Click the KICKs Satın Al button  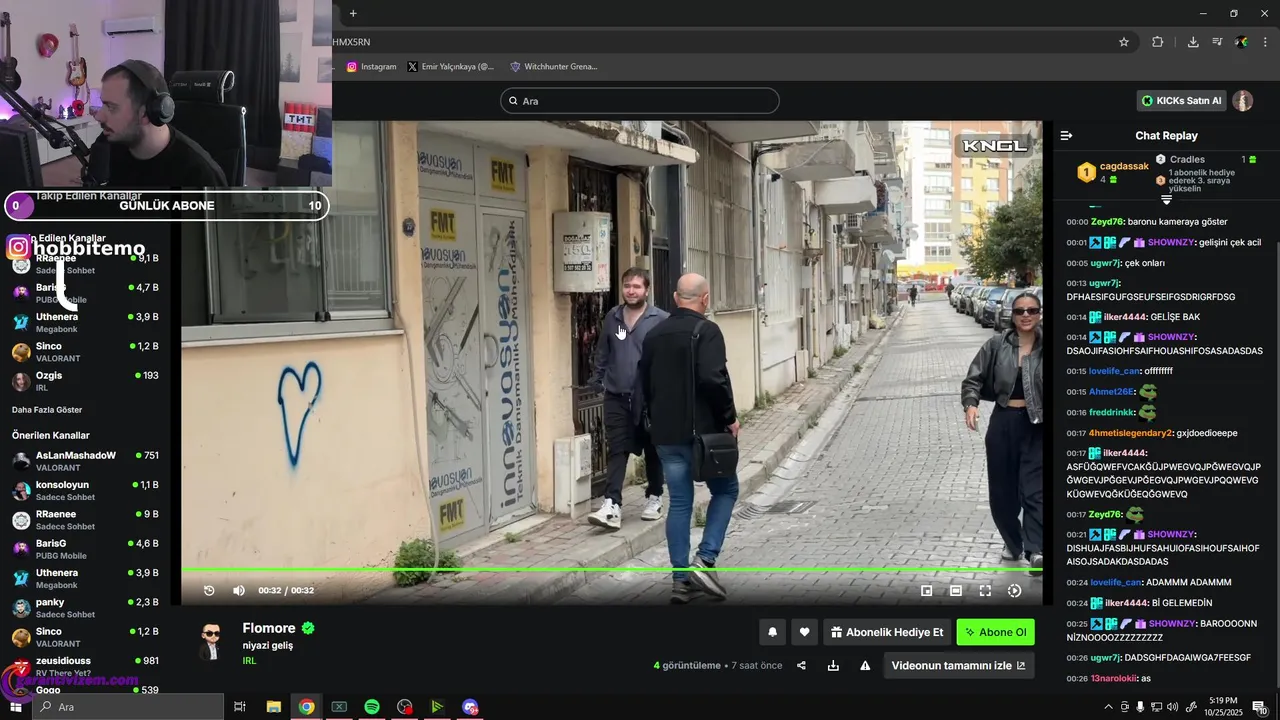1181,101
